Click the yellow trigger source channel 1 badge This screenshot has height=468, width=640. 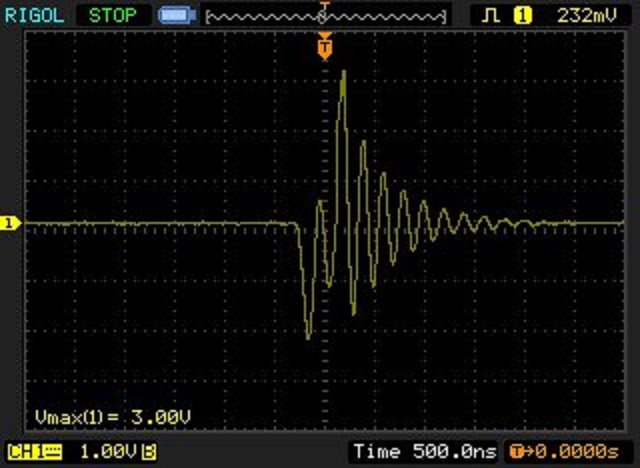pyautogui.click(x=522, y=16)
